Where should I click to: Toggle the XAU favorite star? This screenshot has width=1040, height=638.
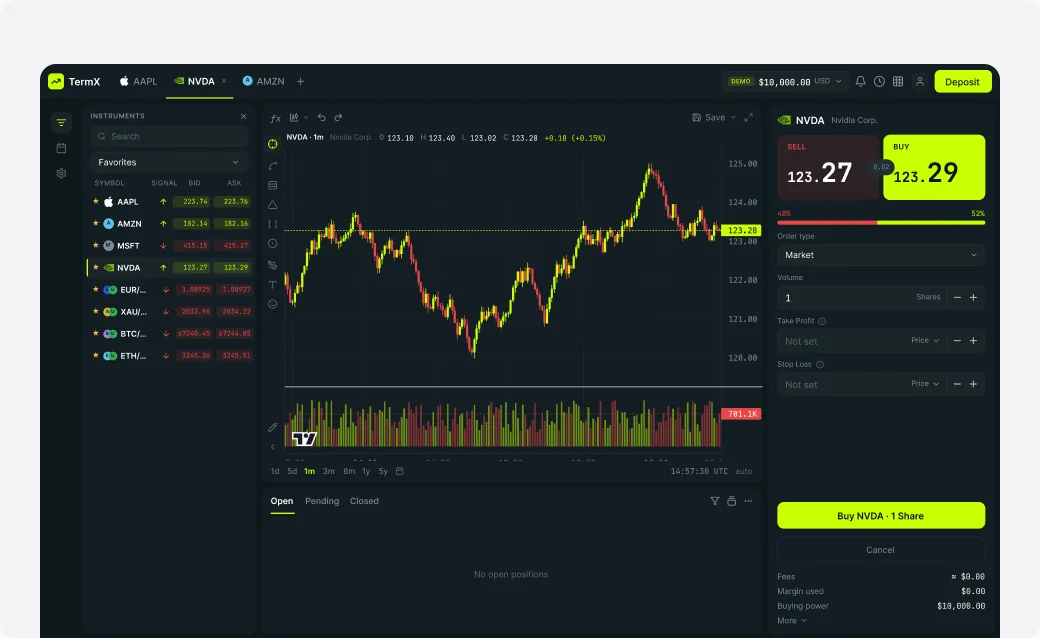pos(96,312)
